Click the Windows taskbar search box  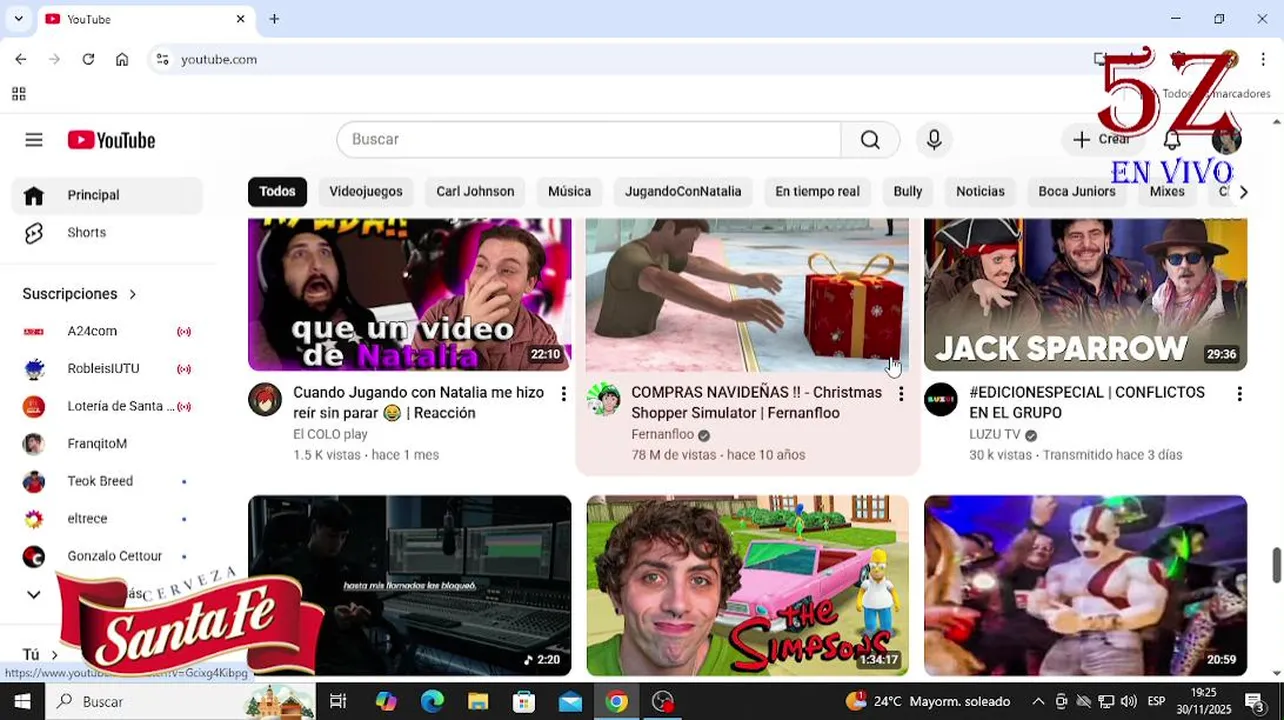182,701
